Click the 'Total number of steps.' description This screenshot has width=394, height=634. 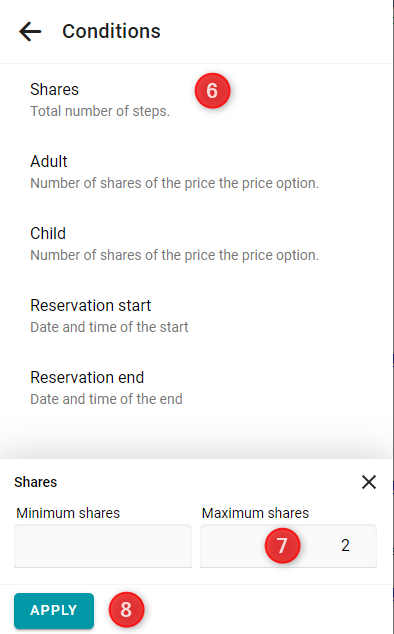100,111
